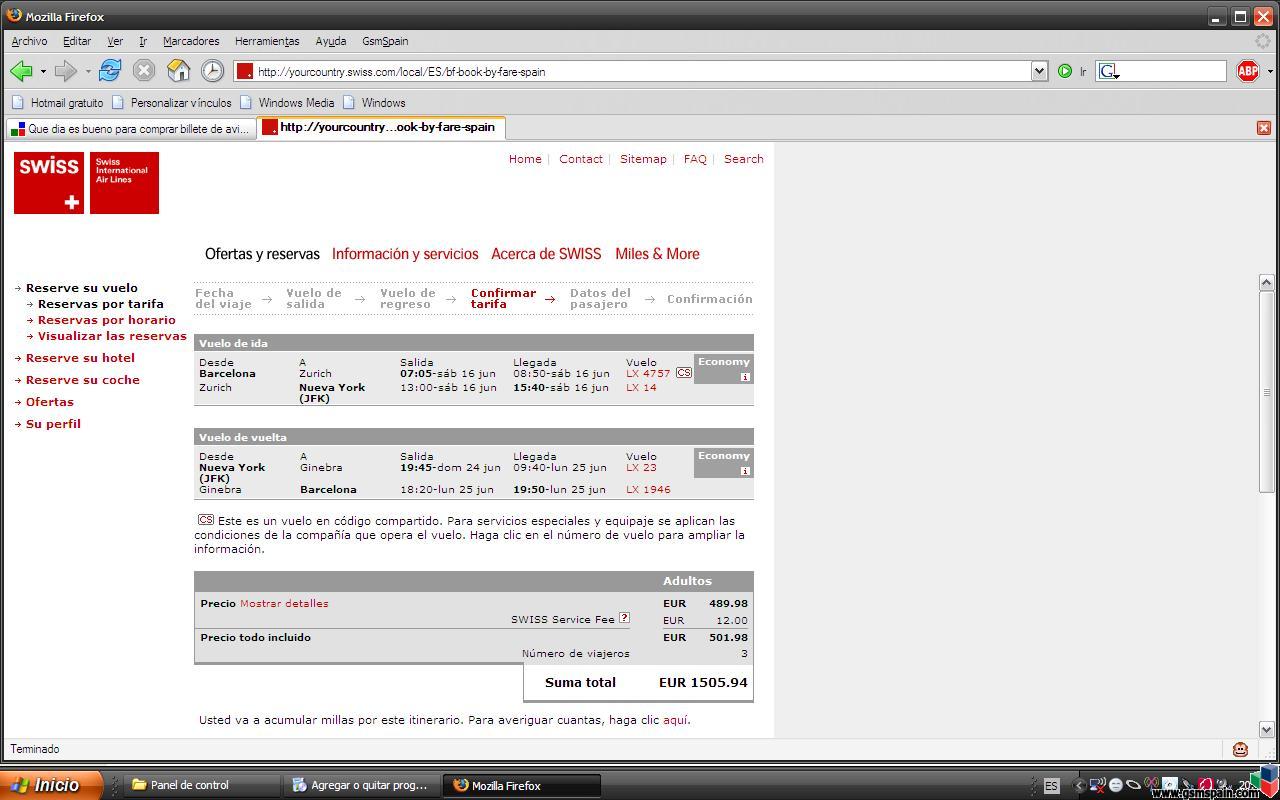Open the address bar URL dropdown

click(1039, 71)
